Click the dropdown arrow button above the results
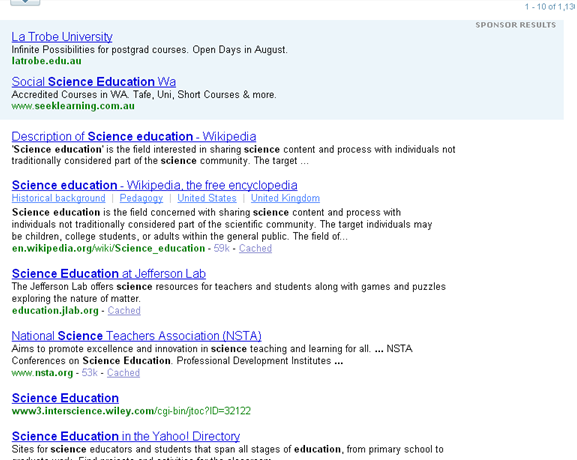The height and width of the screenshot is (460, 577). [25, 2]
